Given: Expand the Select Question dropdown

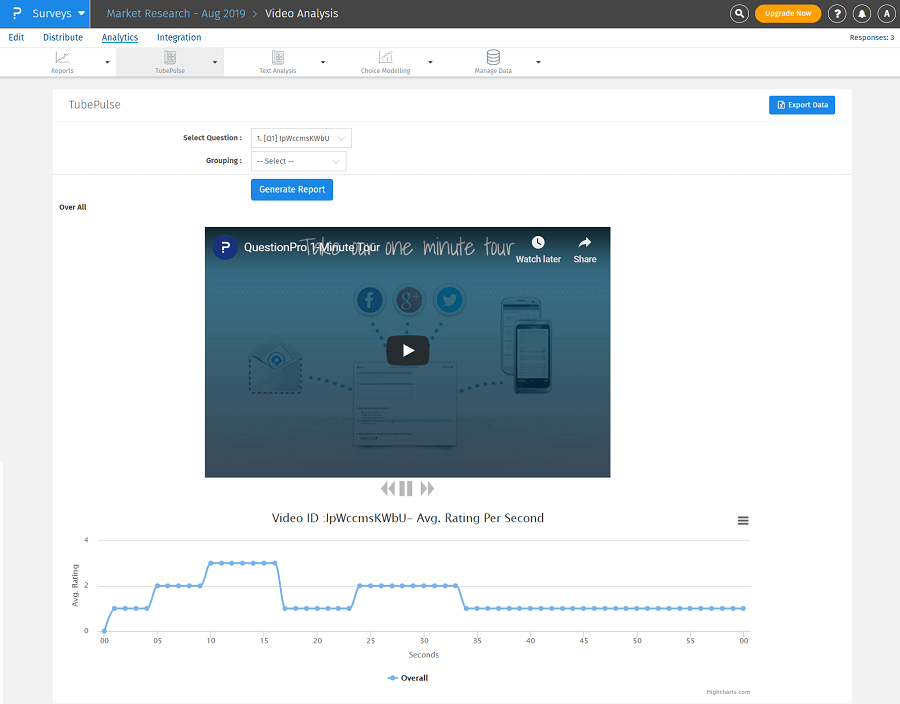Looking at the screenshot, I should pyautogui.click(x=301, y=138).
